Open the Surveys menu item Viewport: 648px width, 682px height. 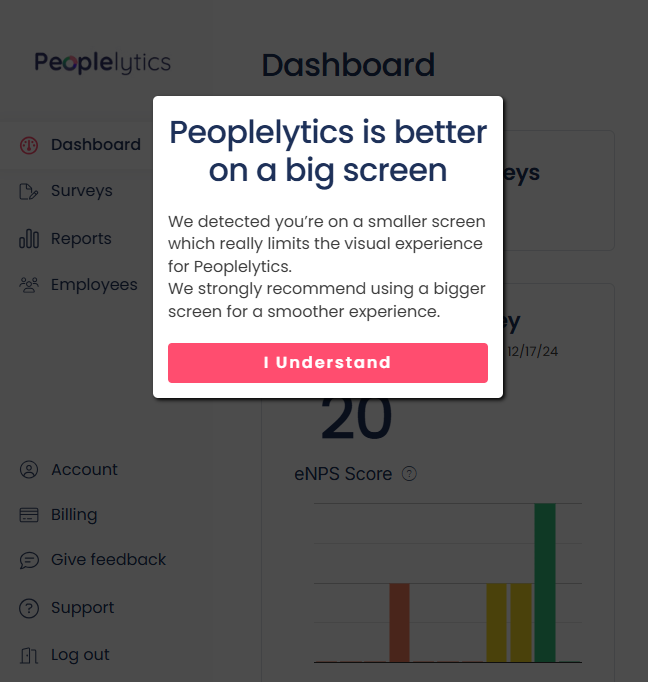pyautogui.click(x=82, y=191)
